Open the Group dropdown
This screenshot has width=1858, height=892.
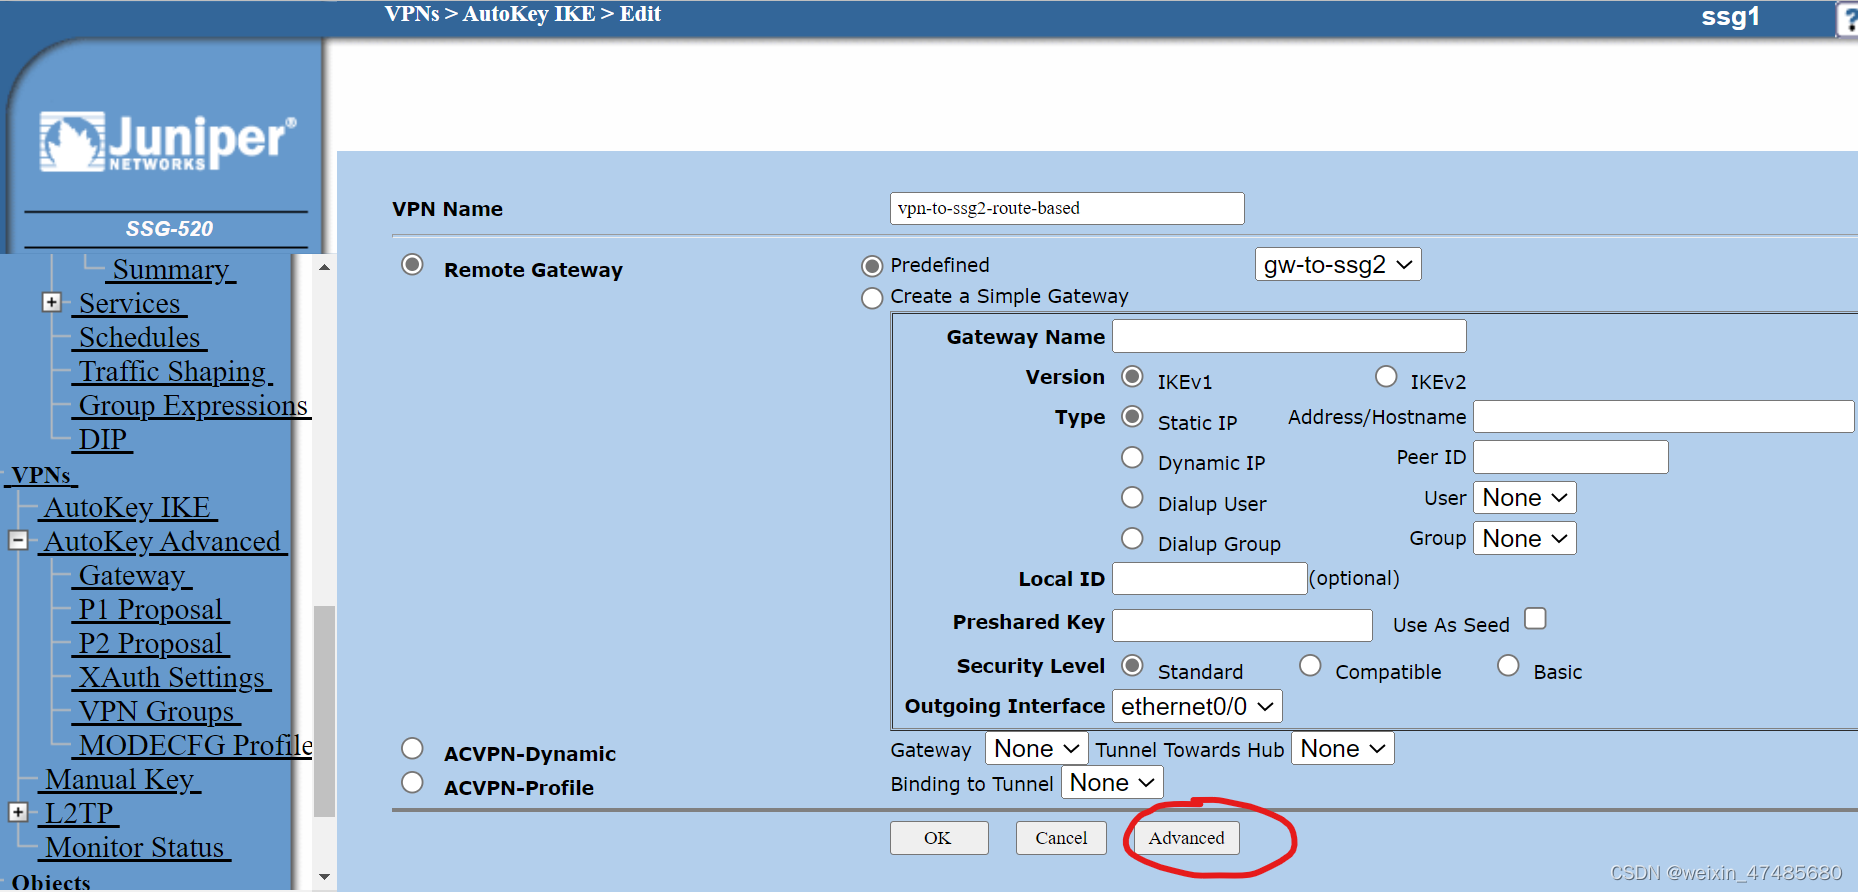pyautogui.click(x=1525, y=538)
